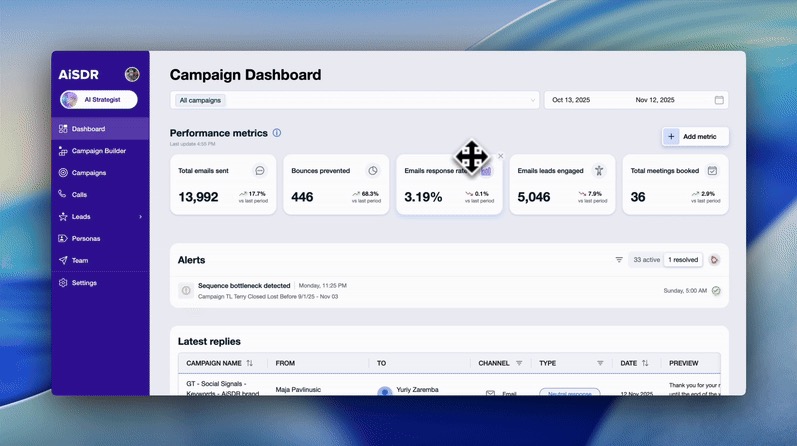
Task: Click the user profile avatar in sidebar
Action: pos(132,75)
